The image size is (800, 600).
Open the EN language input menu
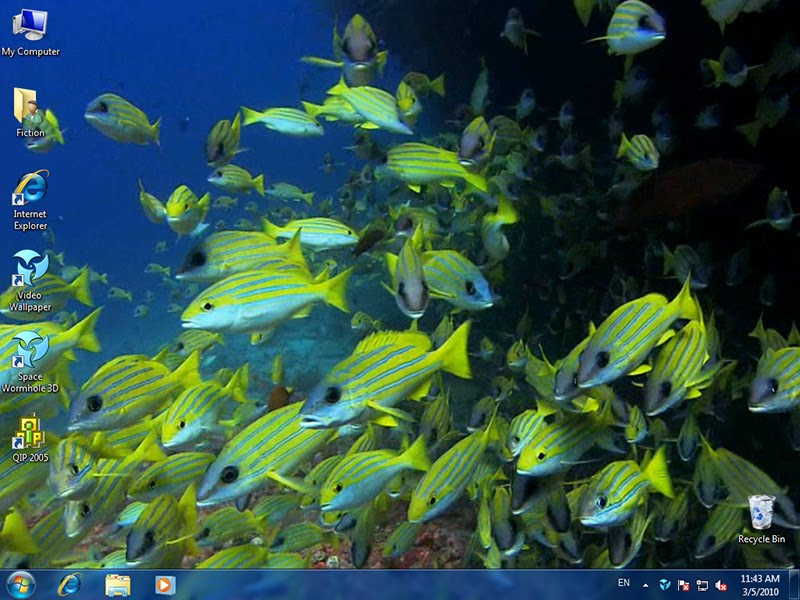coord(625,584)
